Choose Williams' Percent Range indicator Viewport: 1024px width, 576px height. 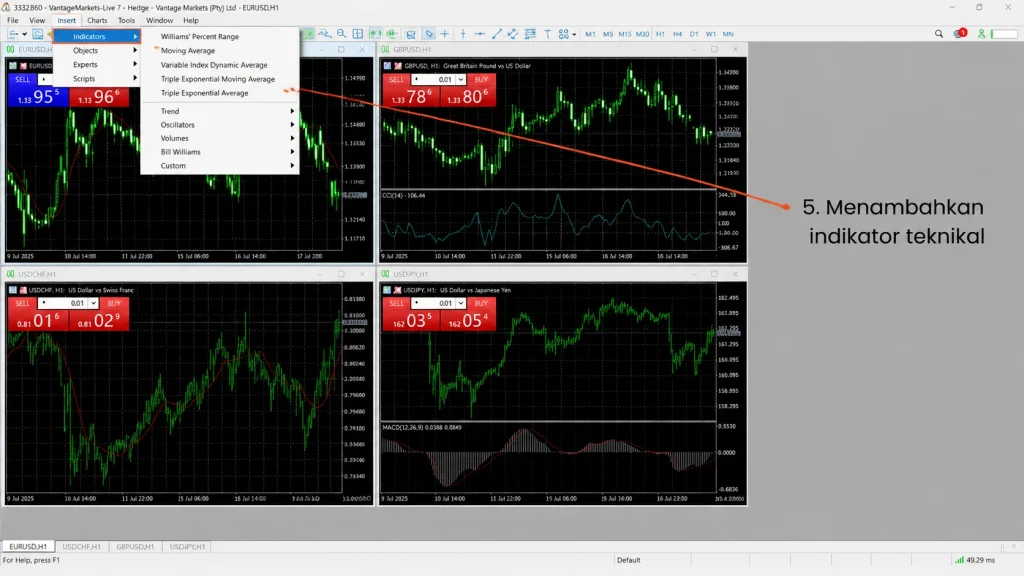(x=220, y=37)
